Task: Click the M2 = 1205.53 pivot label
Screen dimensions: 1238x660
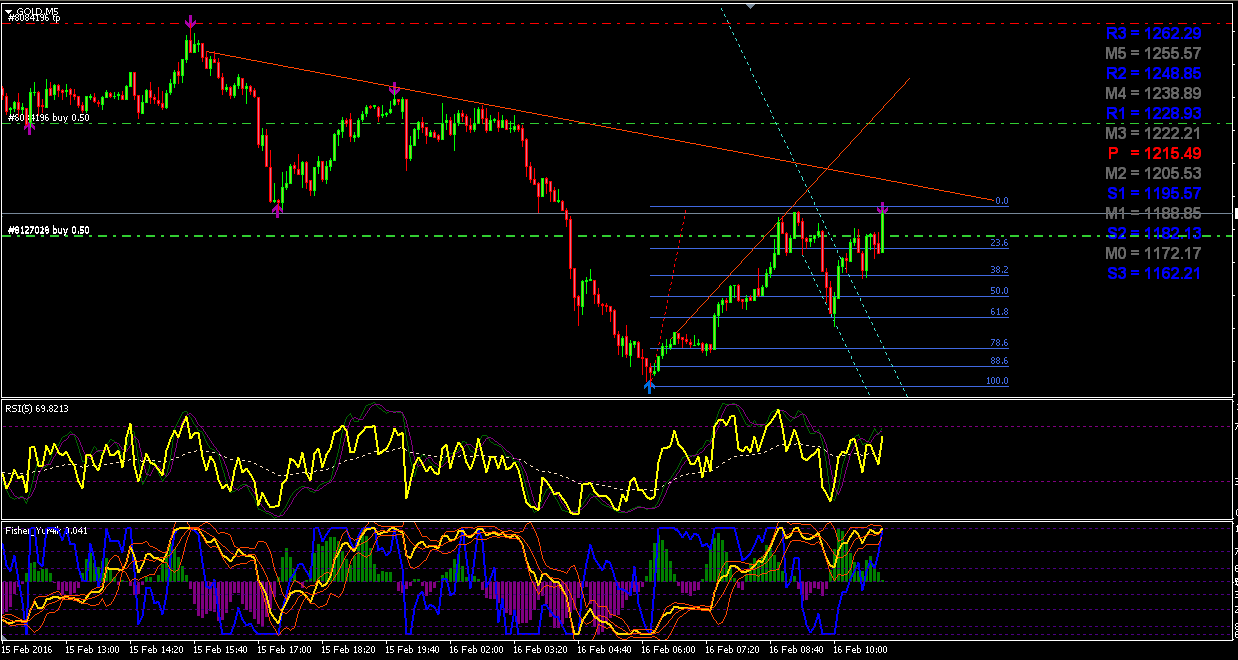Action: [1154, 174]
